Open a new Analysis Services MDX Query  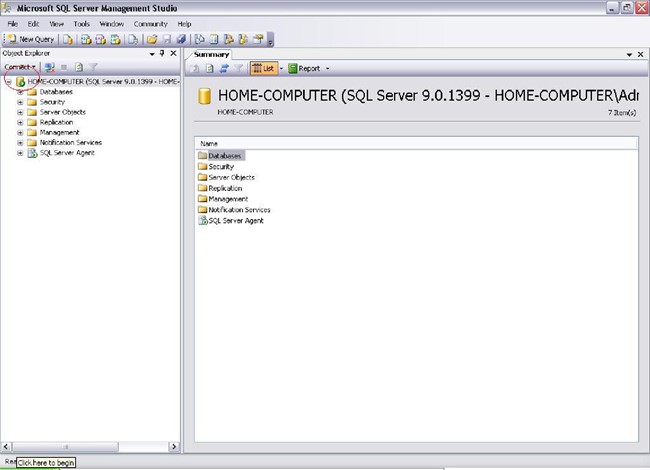click(86, 39)
